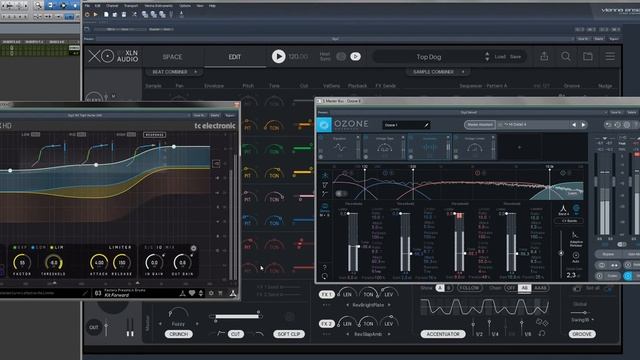The image size is (640, 360).
Task: Go to previous Ozone preset
Action: (x=574, y=124)
